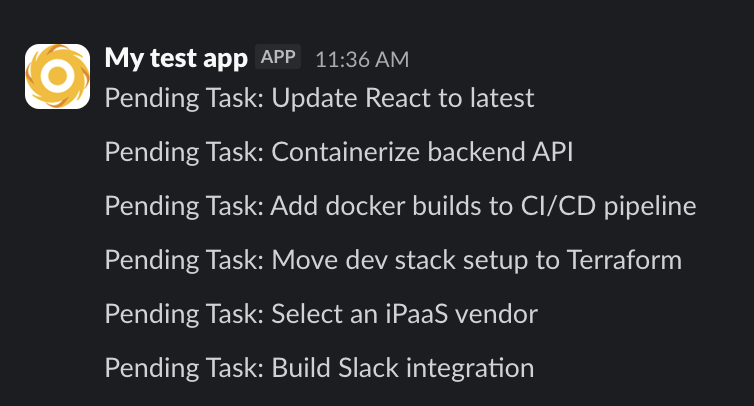Click the APP badge next to sender name
The height and width of the screenshot is (406, 754).
[278, 57]
